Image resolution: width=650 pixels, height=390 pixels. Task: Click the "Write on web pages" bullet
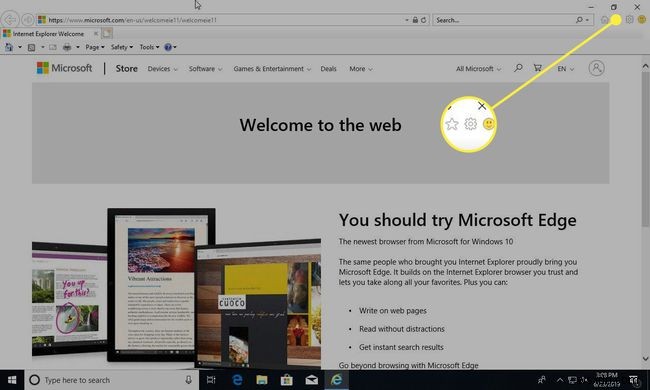click(x=393, y=310)
